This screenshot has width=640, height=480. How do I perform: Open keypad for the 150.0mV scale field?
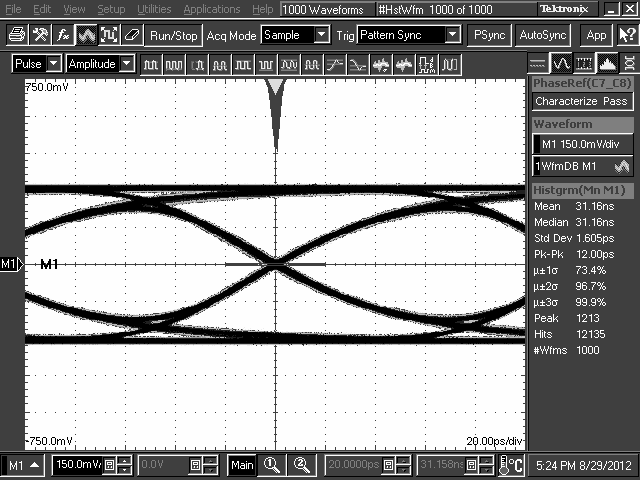point(109,465)
